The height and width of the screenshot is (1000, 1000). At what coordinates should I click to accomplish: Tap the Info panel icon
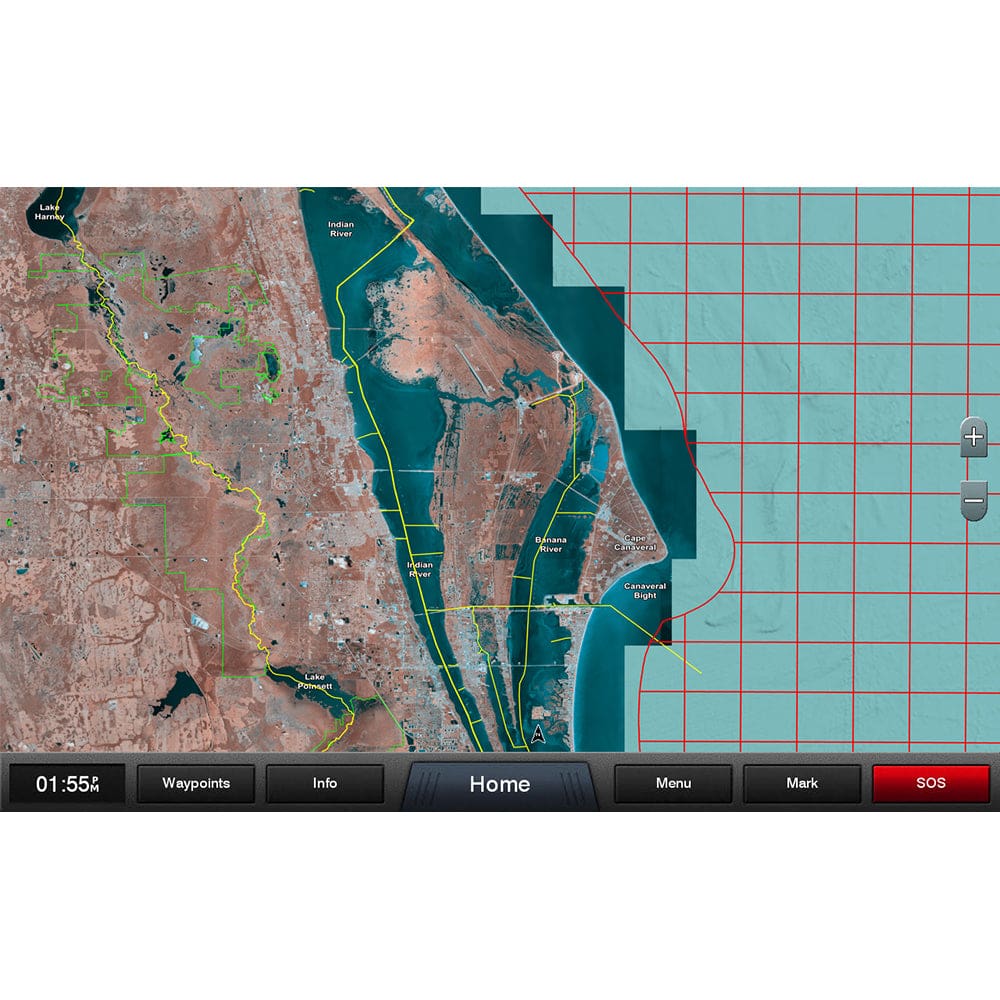(325, 784)
